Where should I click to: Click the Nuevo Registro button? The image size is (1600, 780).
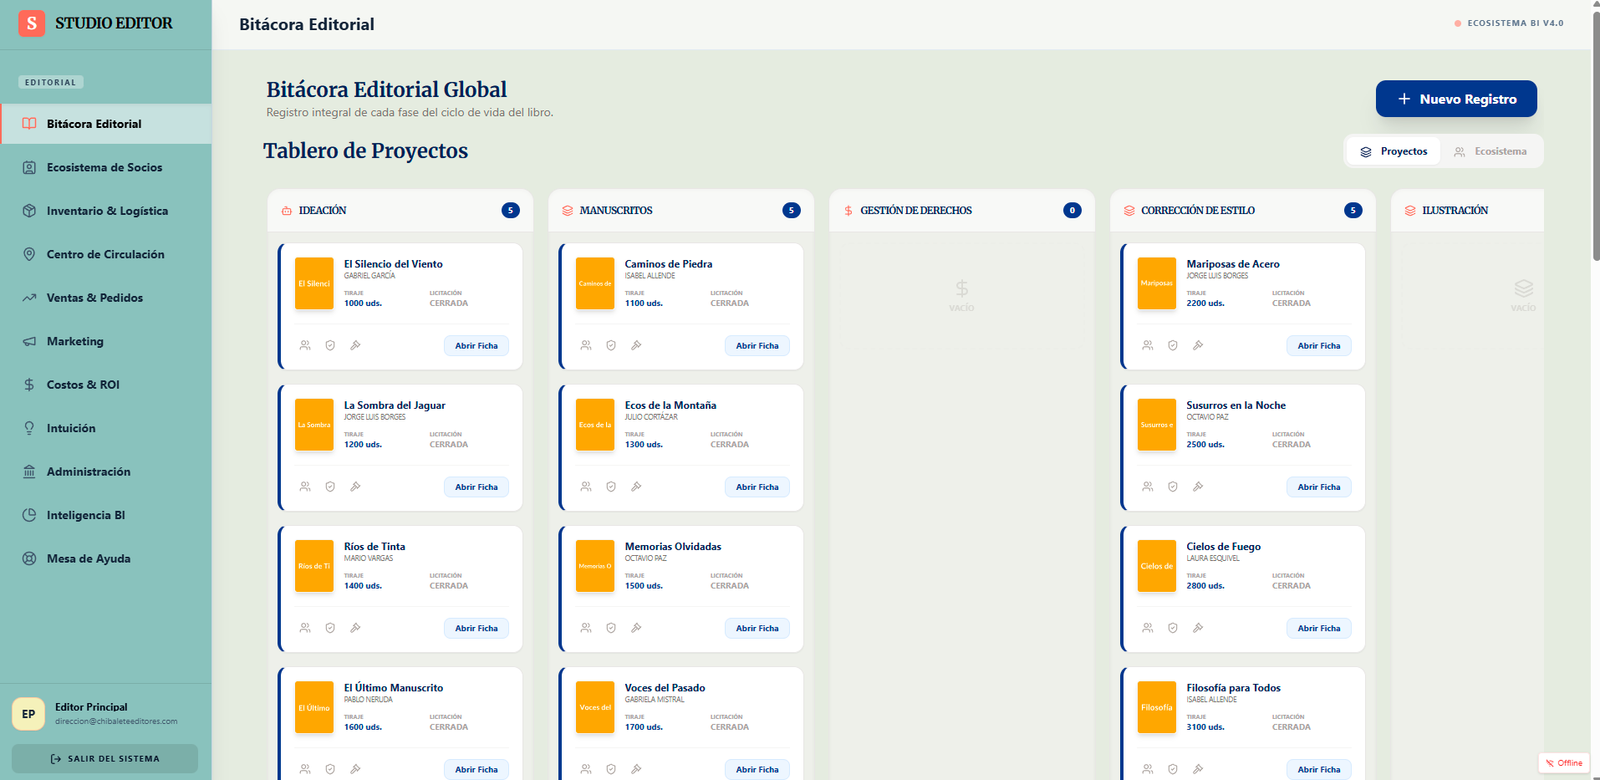pos(1456,99)
